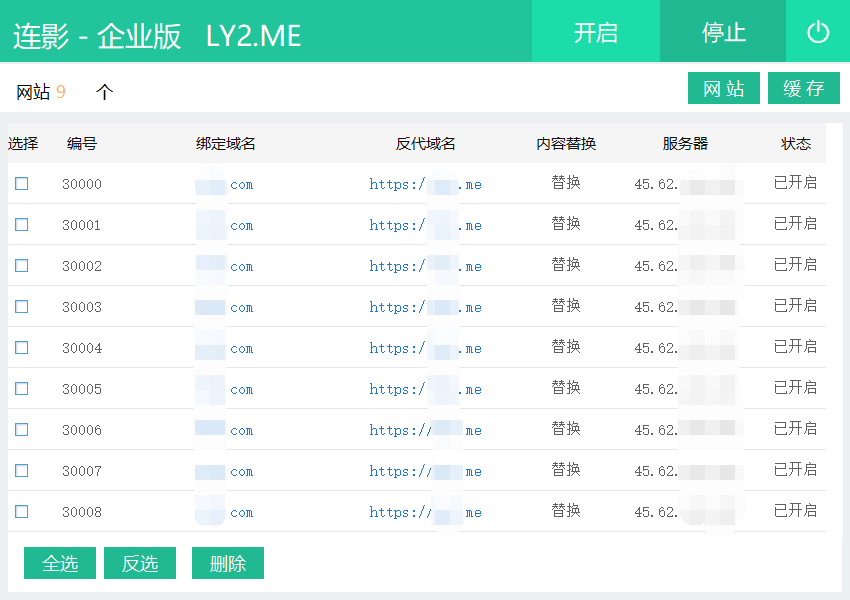Viewport: 850px width, 600px height.
Task: Click the 编号 column header
Action: pos(82,144)
